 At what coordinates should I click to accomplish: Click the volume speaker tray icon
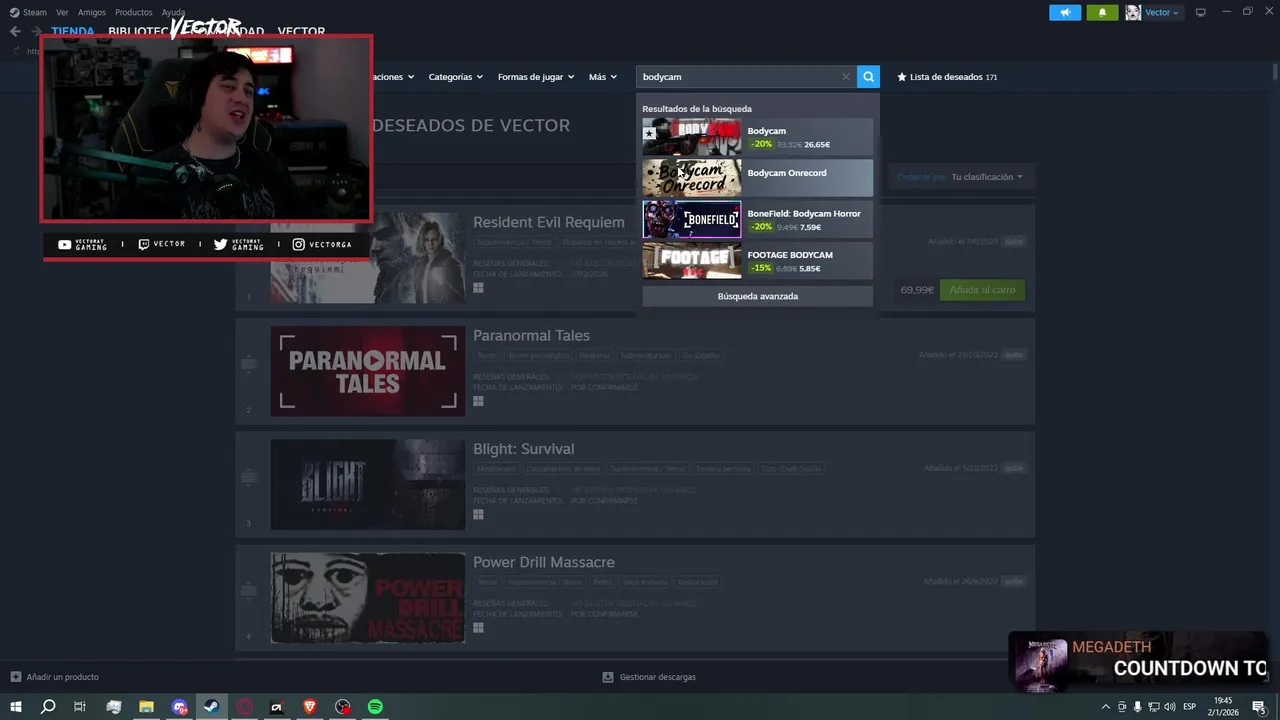pyautogui.click(x=1169, y=707)
